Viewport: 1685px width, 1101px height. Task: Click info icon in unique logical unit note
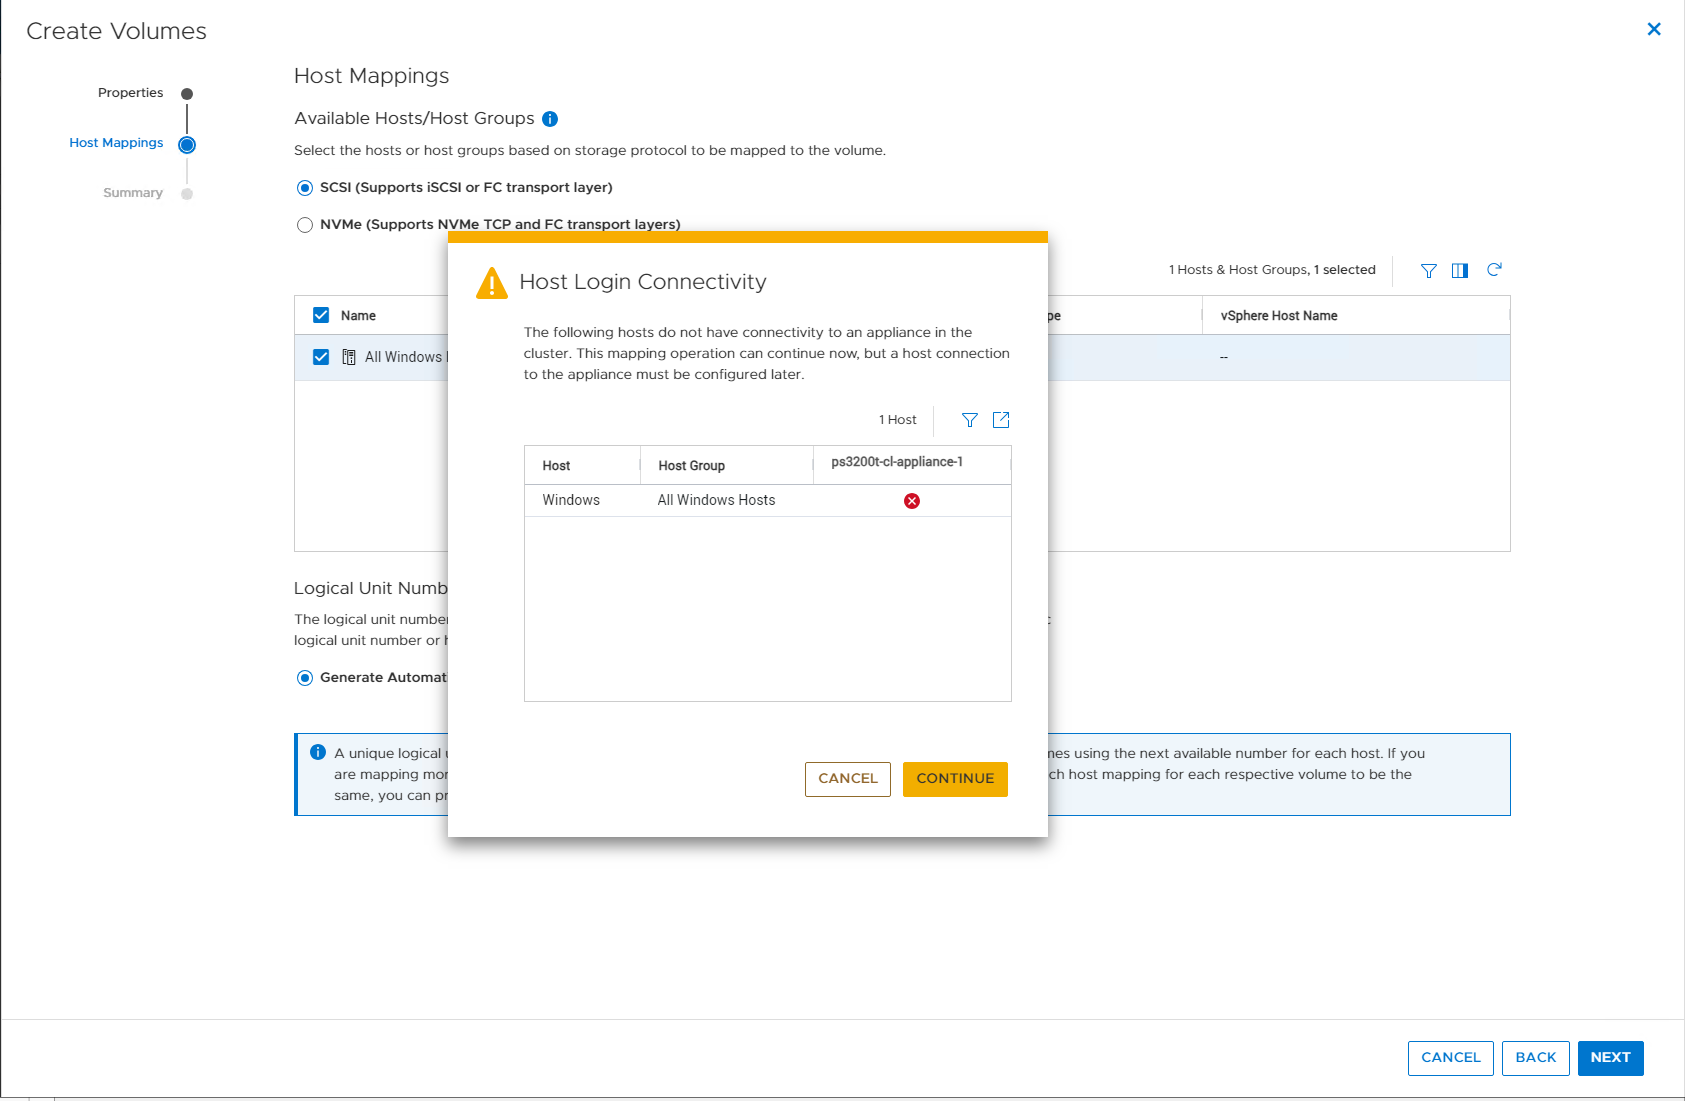(x=318, y=752)
